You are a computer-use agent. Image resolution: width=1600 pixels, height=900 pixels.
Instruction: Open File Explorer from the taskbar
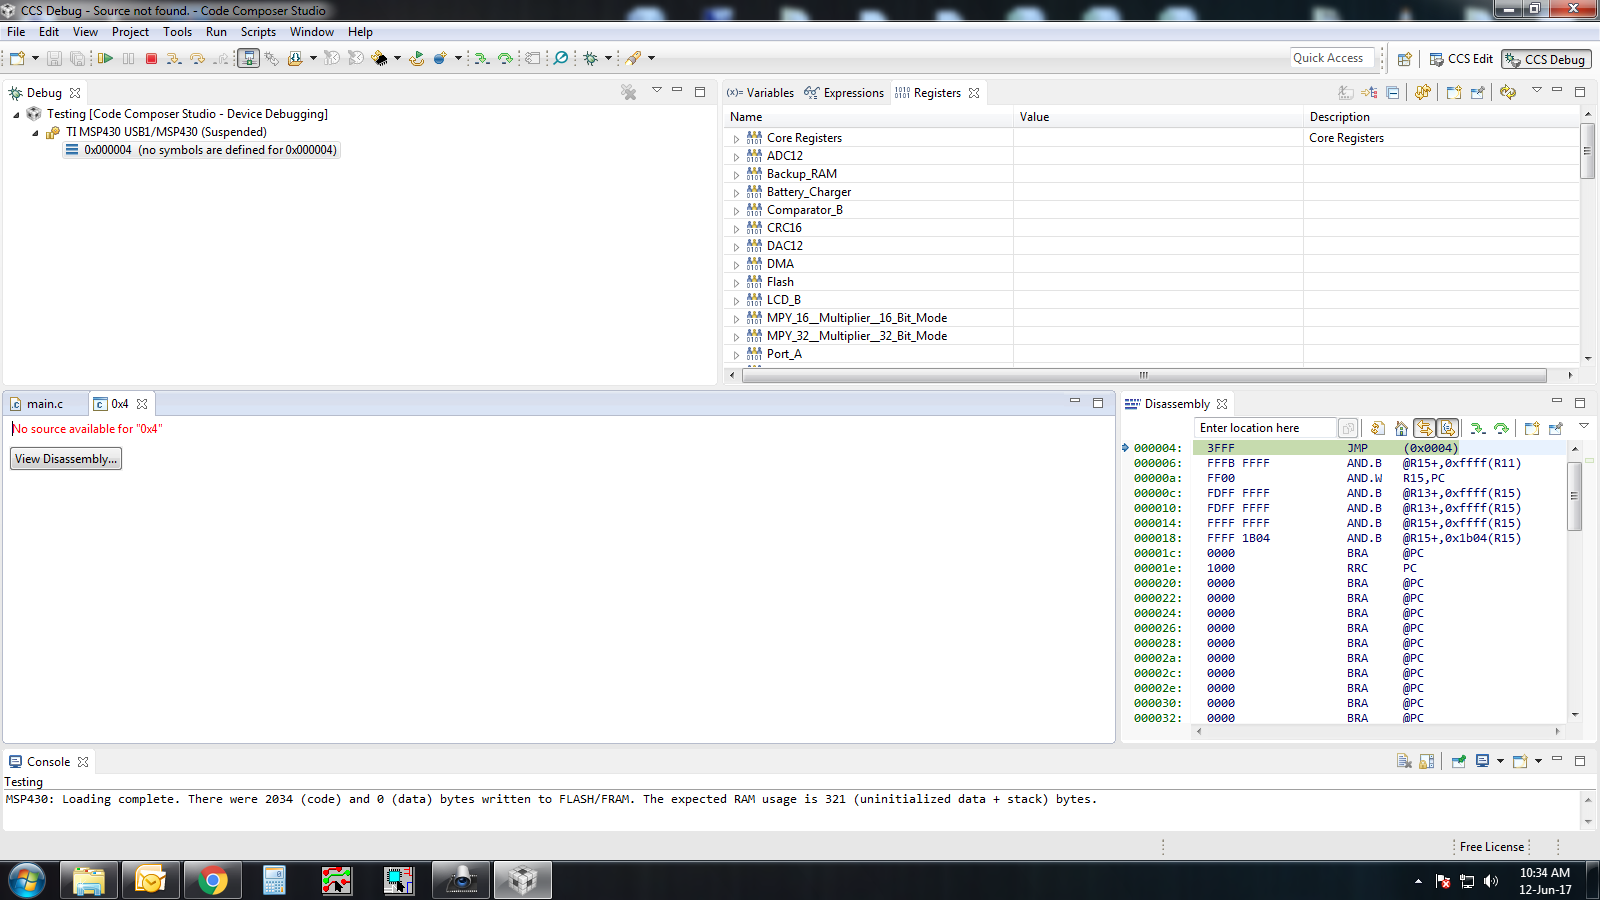89,880
